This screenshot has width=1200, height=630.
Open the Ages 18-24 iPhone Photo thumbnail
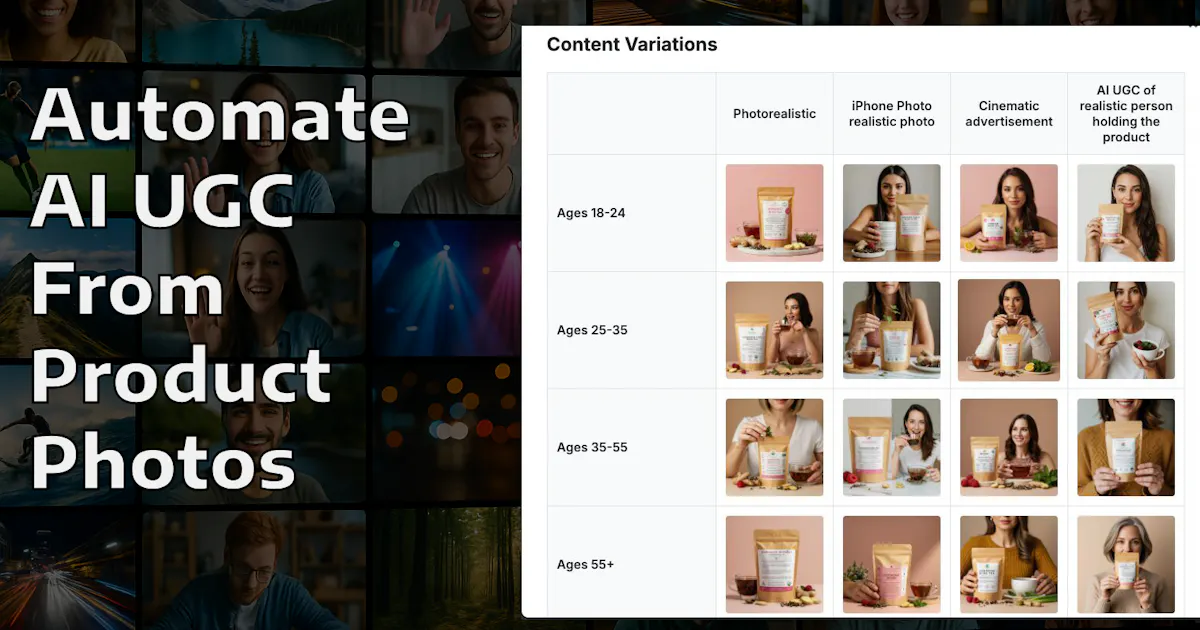[x=891, y=213]
